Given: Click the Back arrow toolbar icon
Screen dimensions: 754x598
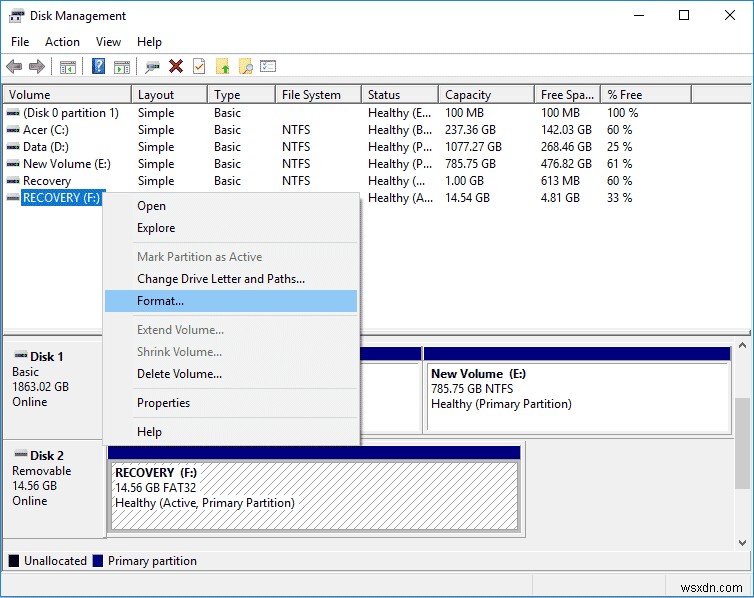Looking at the screenshot, I should point(14,67).
